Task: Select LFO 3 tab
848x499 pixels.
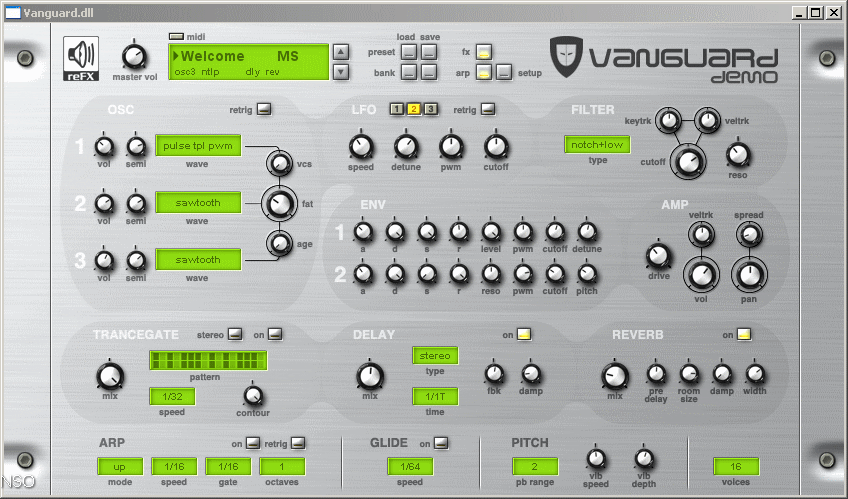Action: pyautogui.click(x=430, y=109)
